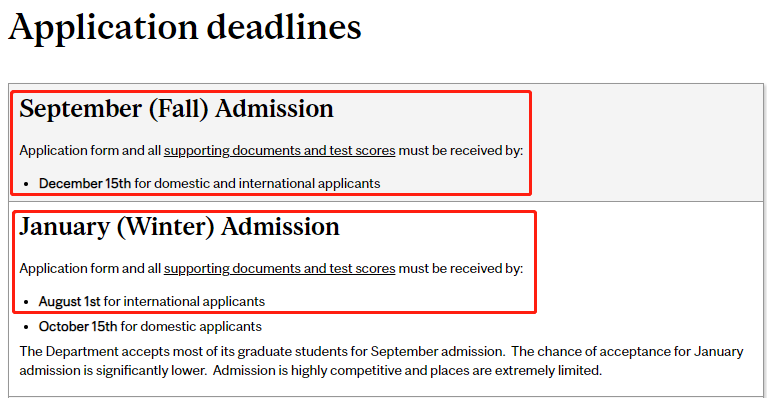Click the bullet point before August 1st
Image resolution: width=767 pixels, height=398 pixels.
click(x=26, y=302)
